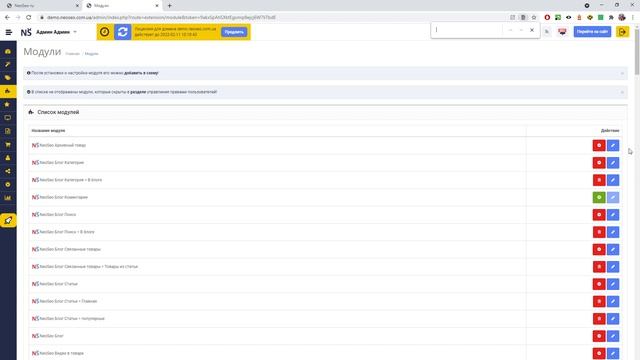
Task: Open the monitor design sidebar icon
Action: (x=8, y=118)
